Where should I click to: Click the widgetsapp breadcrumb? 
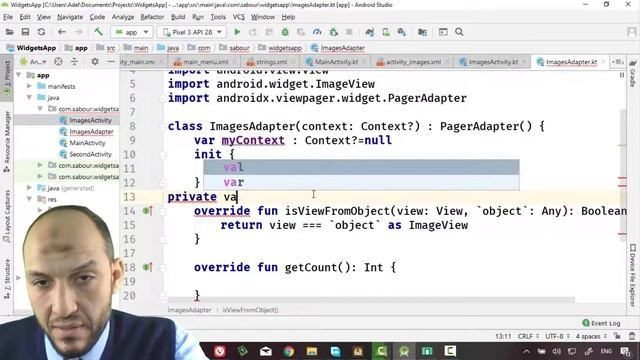(280, 48)
